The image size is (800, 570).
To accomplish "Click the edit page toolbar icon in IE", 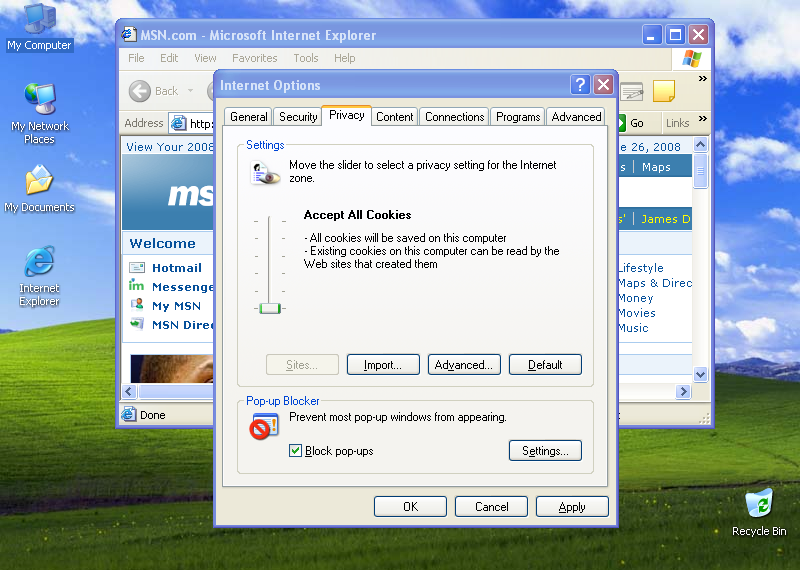I will click(632, 91).
